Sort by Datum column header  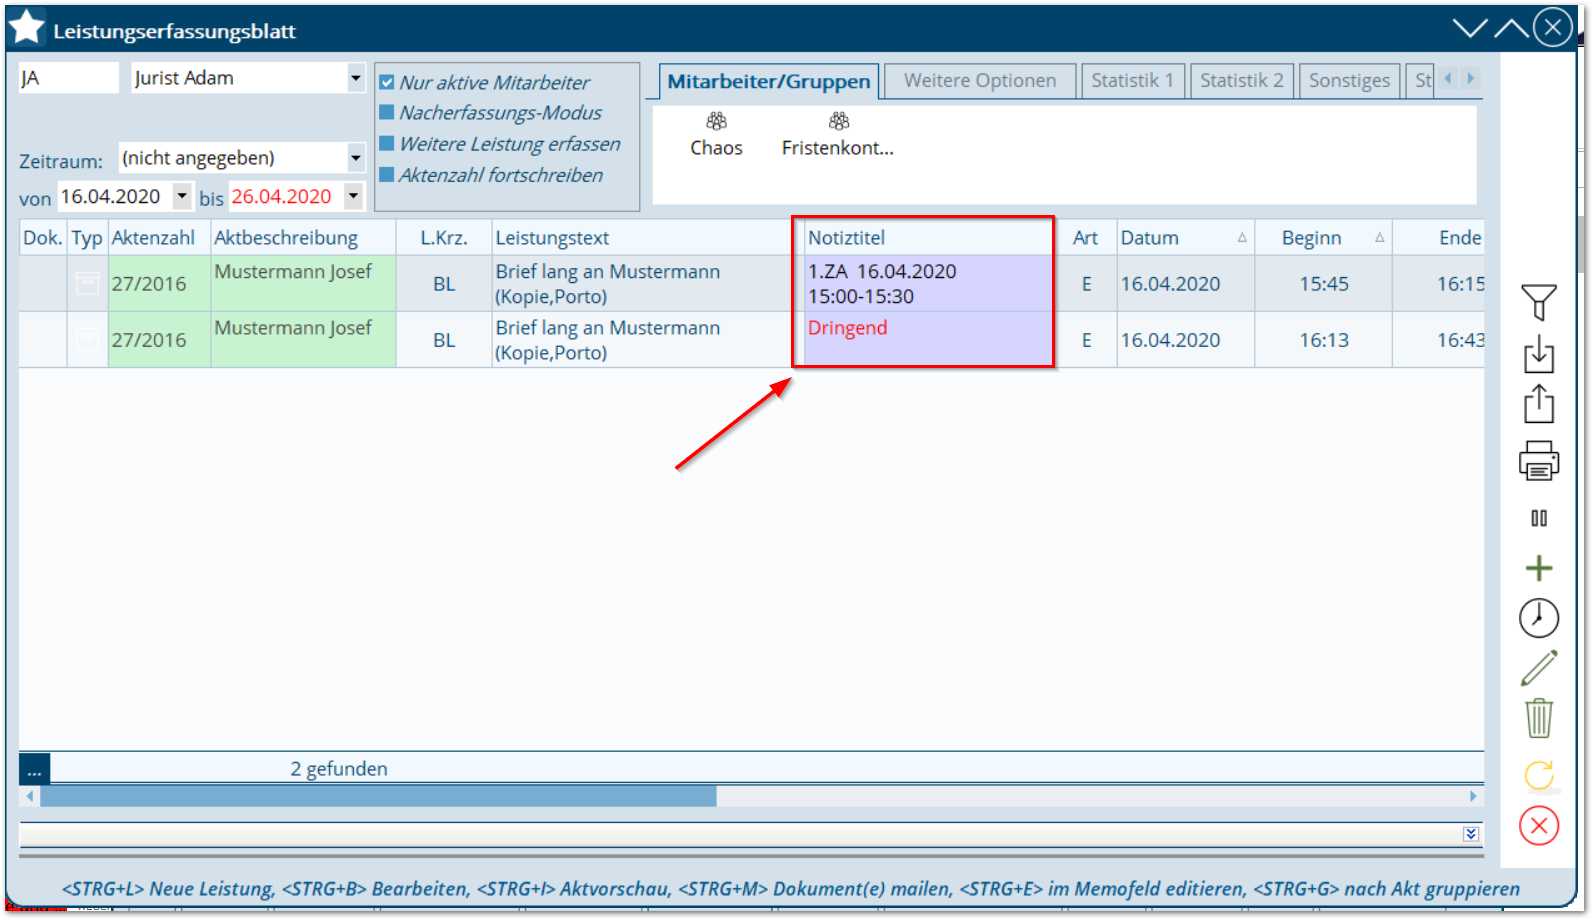click(x=1185, y=238)
